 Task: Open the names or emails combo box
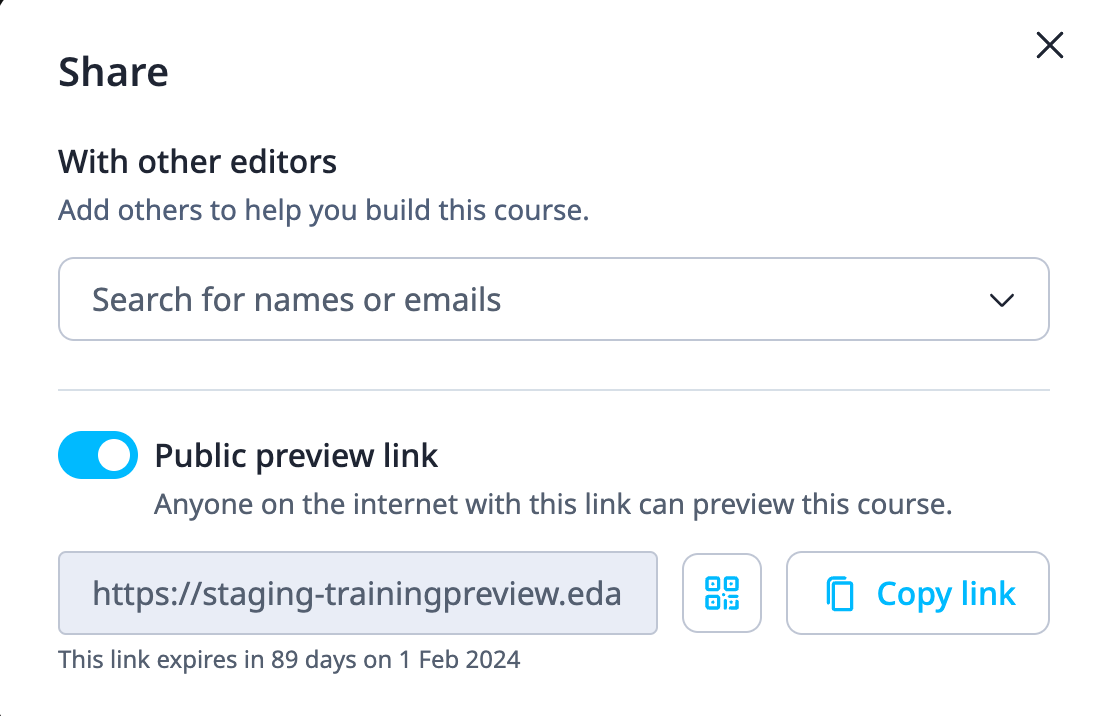click(553, 300)
